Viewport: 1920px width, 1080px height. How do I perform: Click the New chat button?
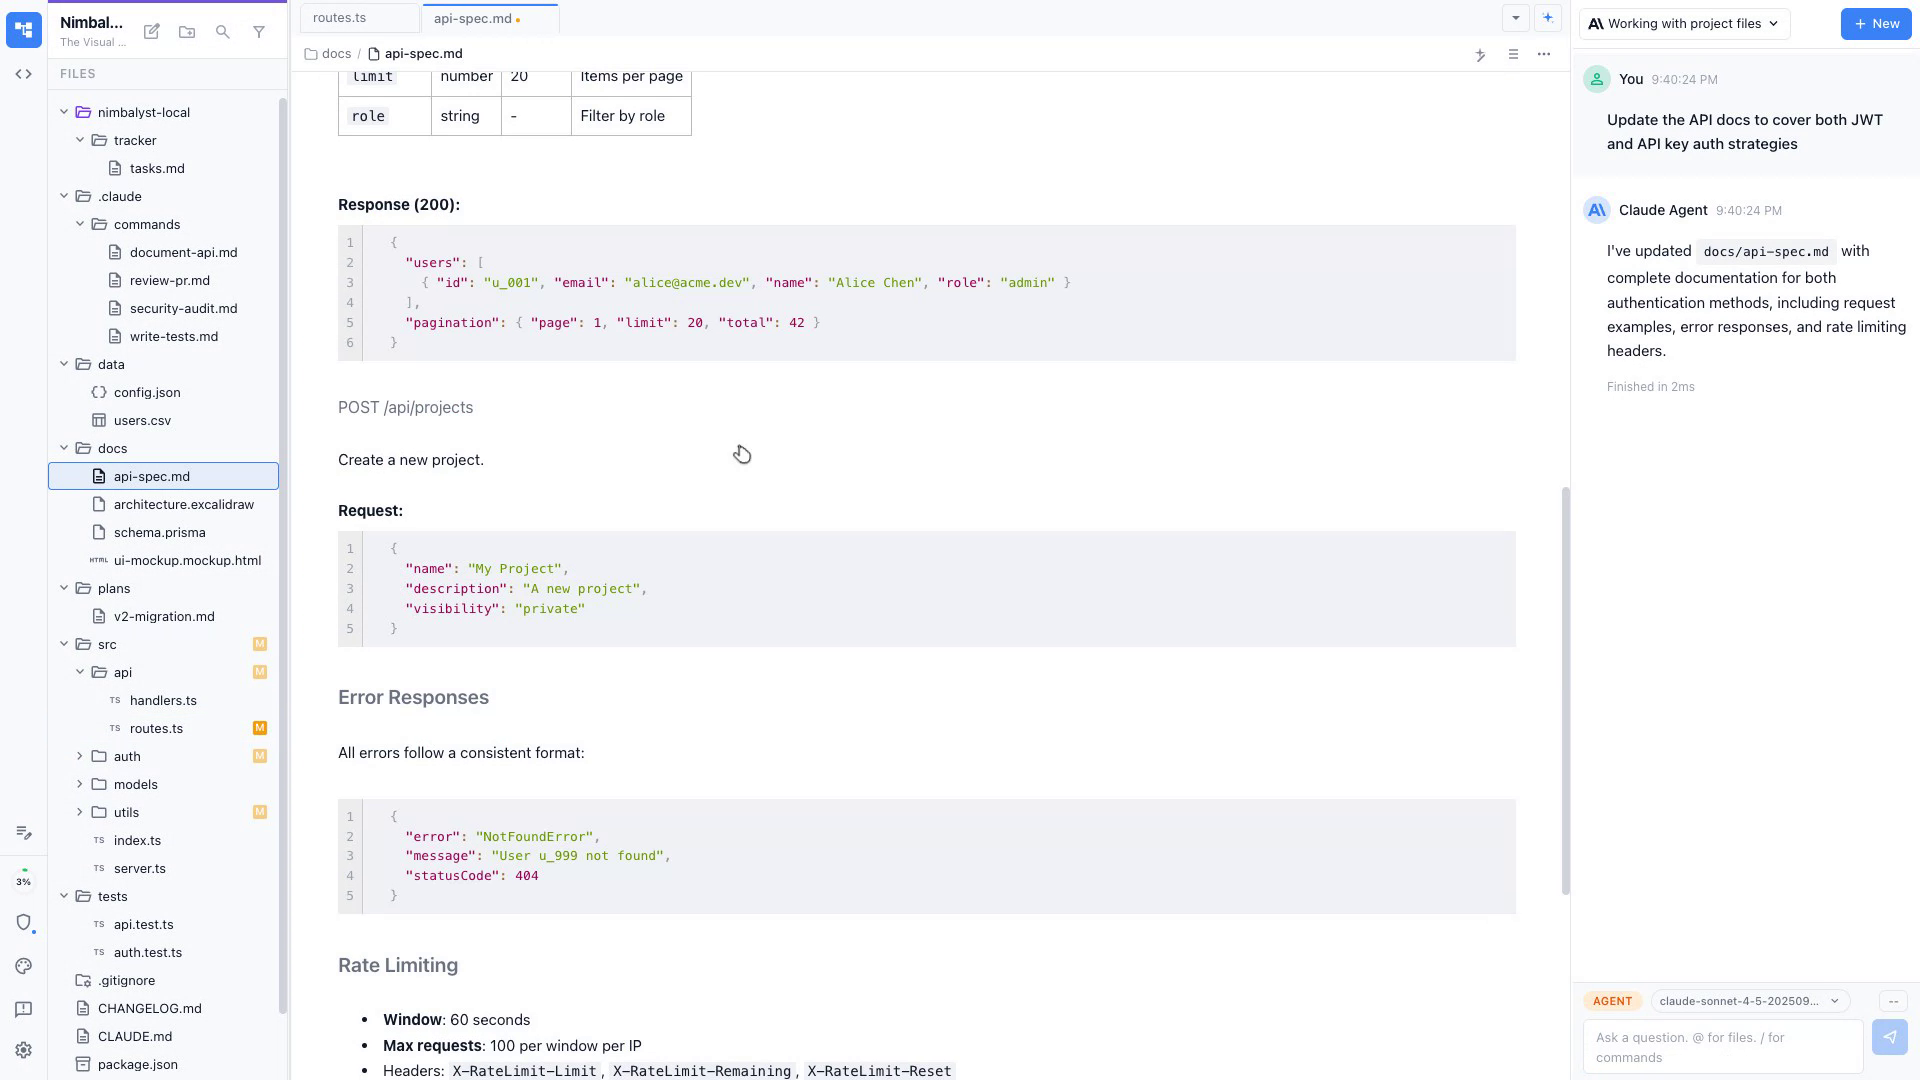[x=1875, y=23]
